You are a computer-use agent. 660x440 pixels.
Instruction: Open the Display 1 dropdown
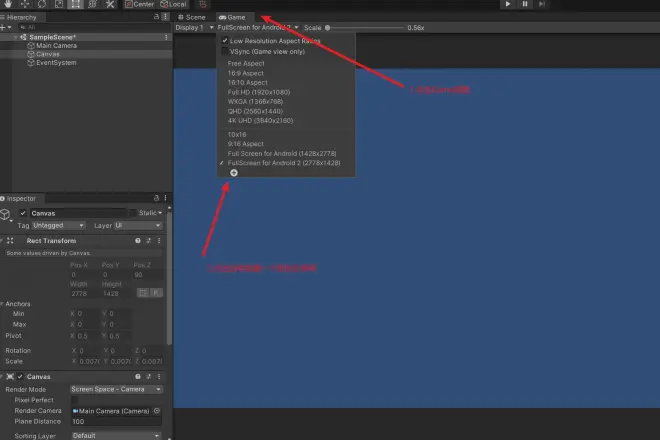pos(194,27)
